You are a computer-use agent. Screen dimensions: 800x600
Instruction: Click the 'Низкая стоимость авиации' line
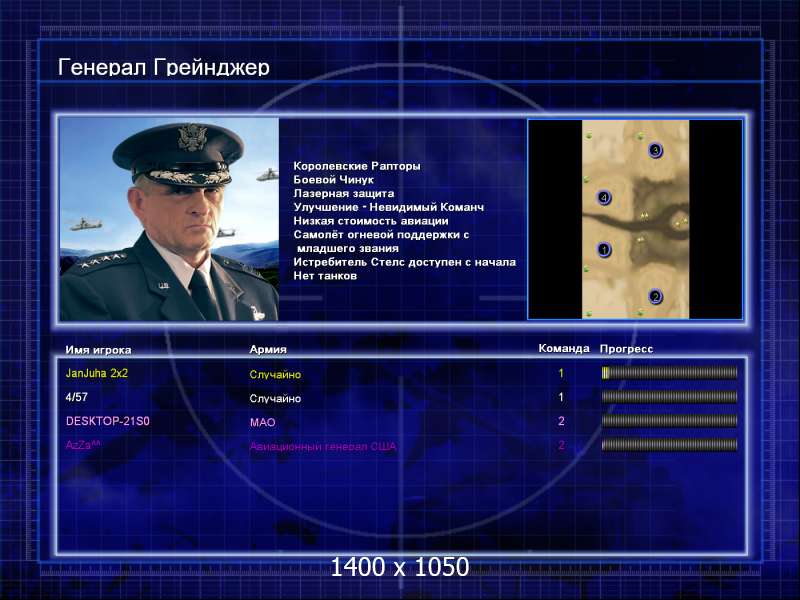click(371, 221)
